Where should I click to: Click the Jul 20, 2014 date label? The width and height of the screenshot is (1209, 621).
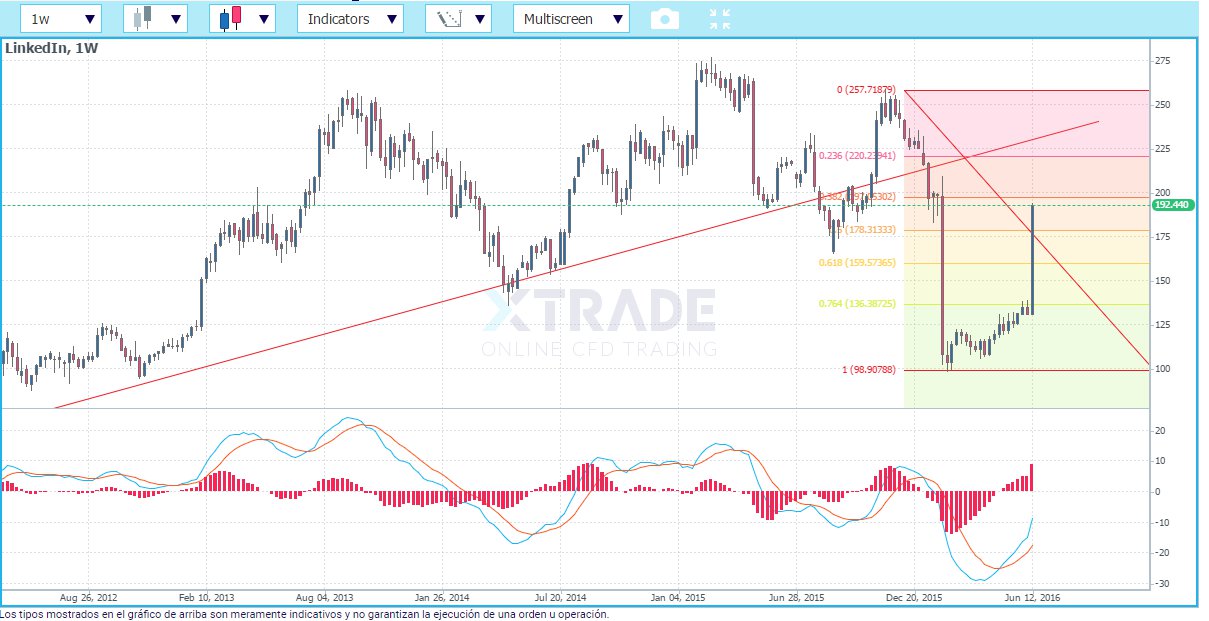(561, 597)
